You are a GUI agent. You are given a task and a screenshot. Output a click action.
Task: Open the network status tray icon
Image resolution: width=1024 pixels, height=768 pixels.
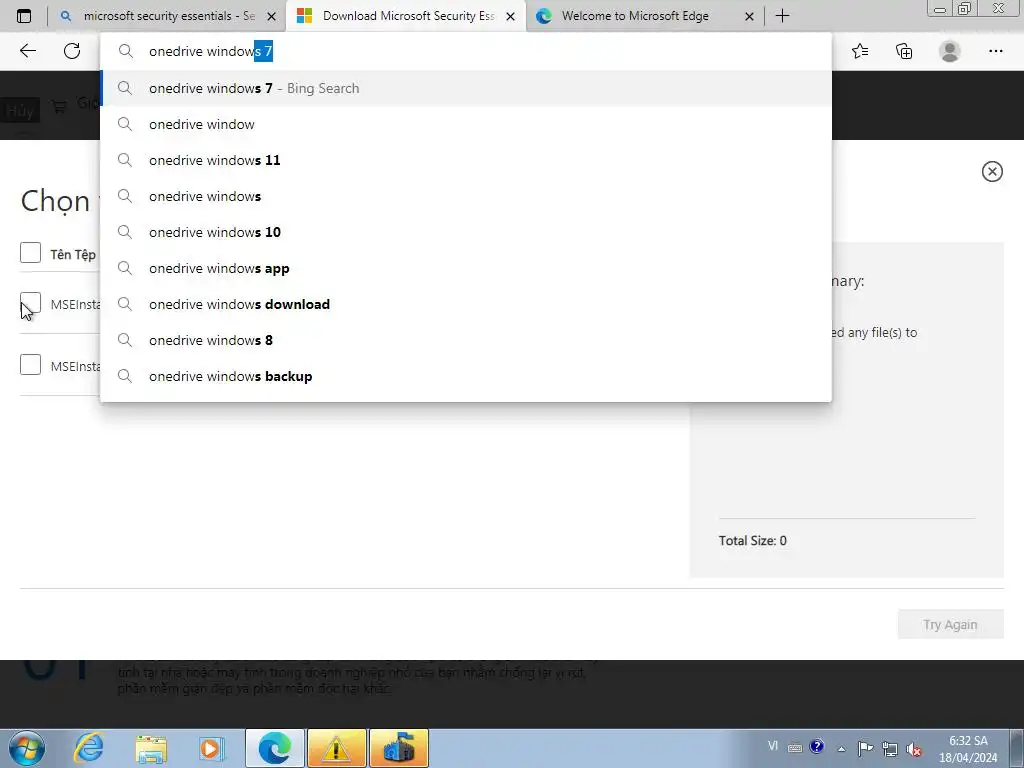(889, 748)
